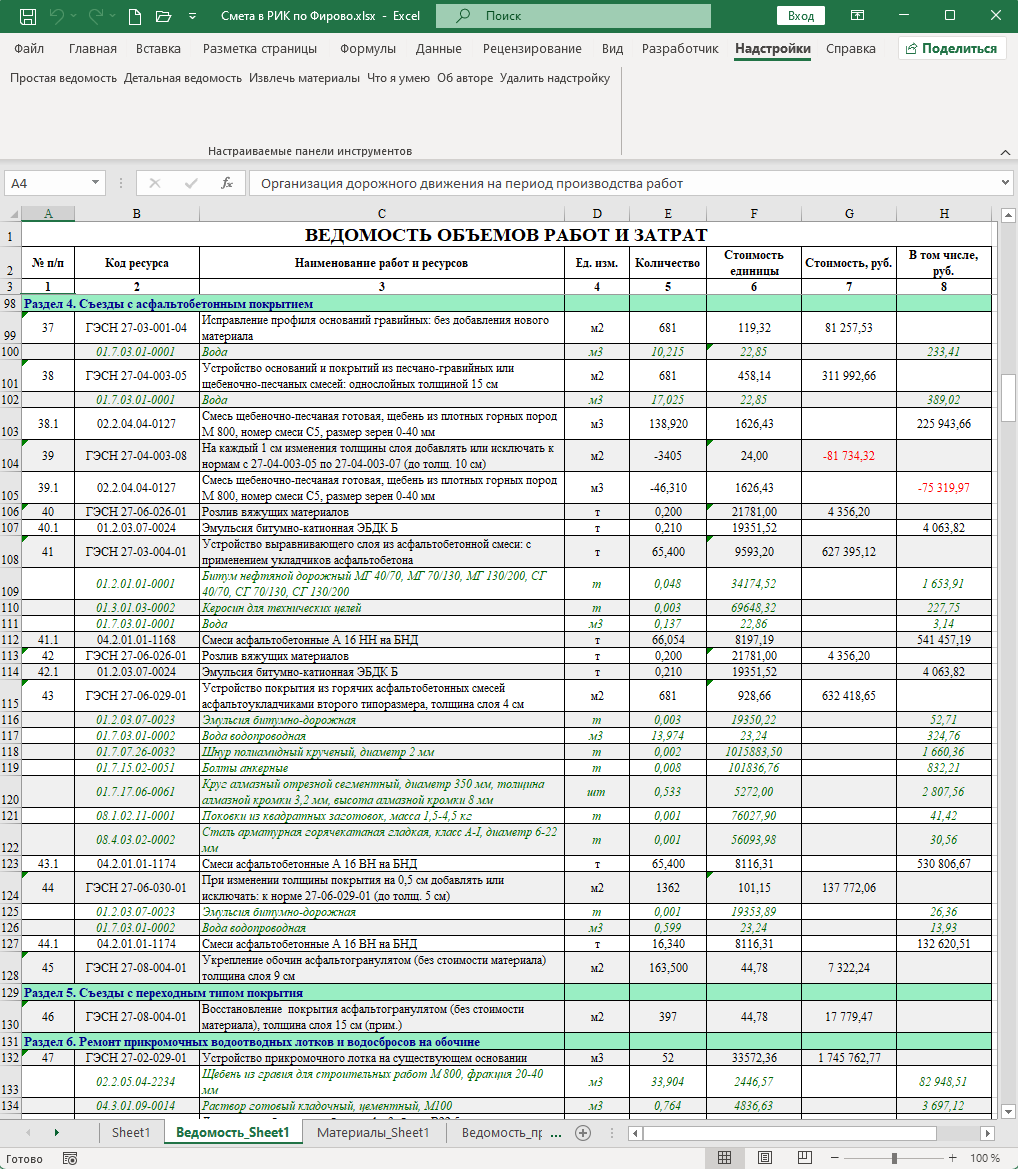1018x1169 pixels.
Task: Click the Извлечь материалы add-in command
Action: tap(304, 77)
